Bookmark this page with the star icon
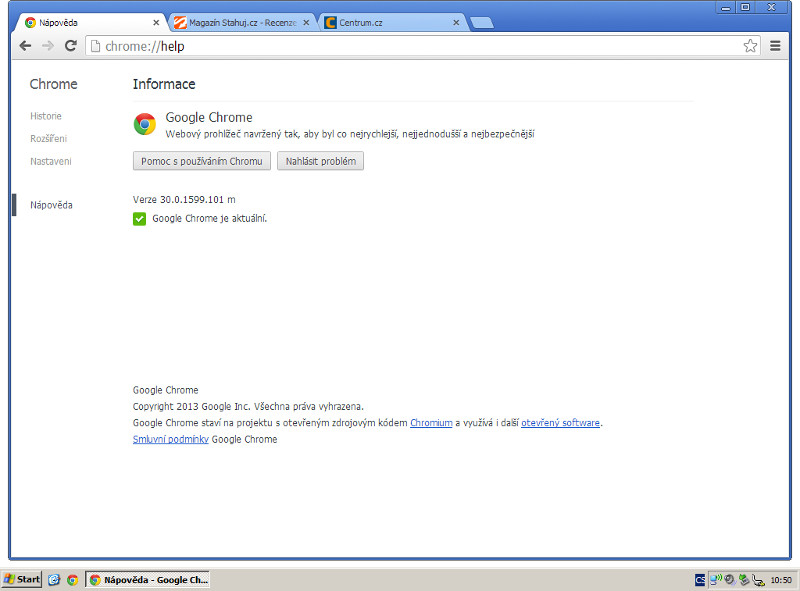The height and width of the screenshot is (591, 800). click(x=750, y=46)
